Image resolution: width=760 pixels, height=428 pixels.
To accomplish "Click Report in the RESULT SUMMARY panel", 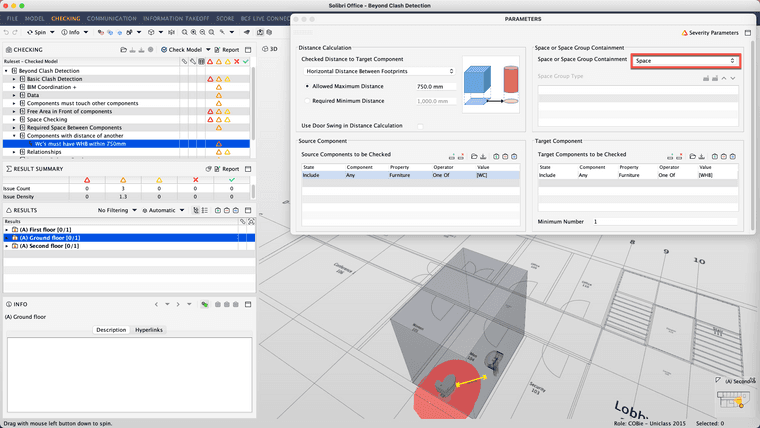I will pyautogui.click(x=227, y=169).
